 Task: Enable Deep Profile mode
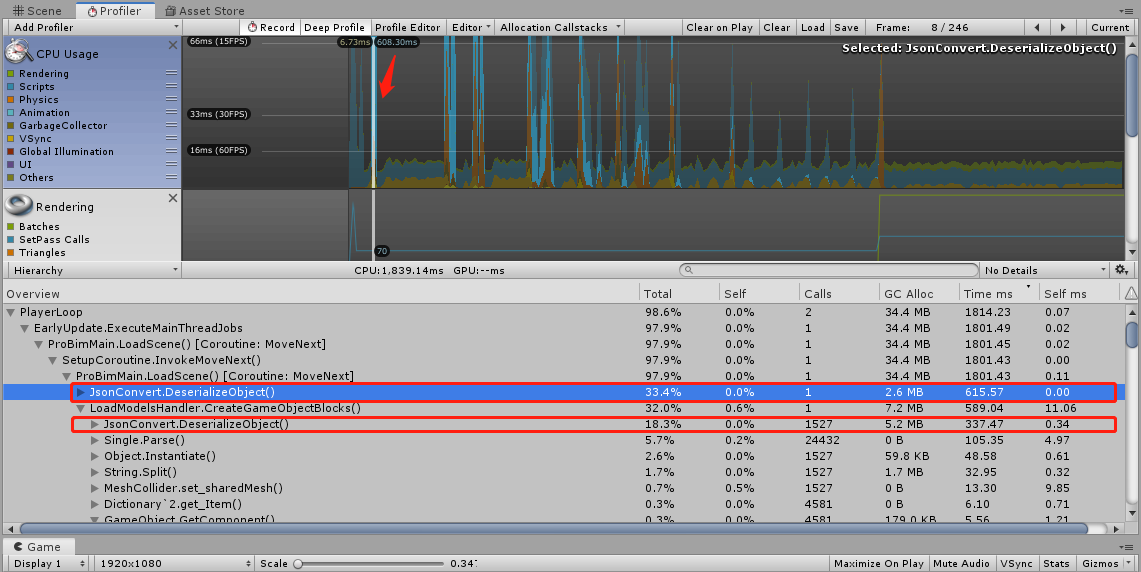pos(334,28)
